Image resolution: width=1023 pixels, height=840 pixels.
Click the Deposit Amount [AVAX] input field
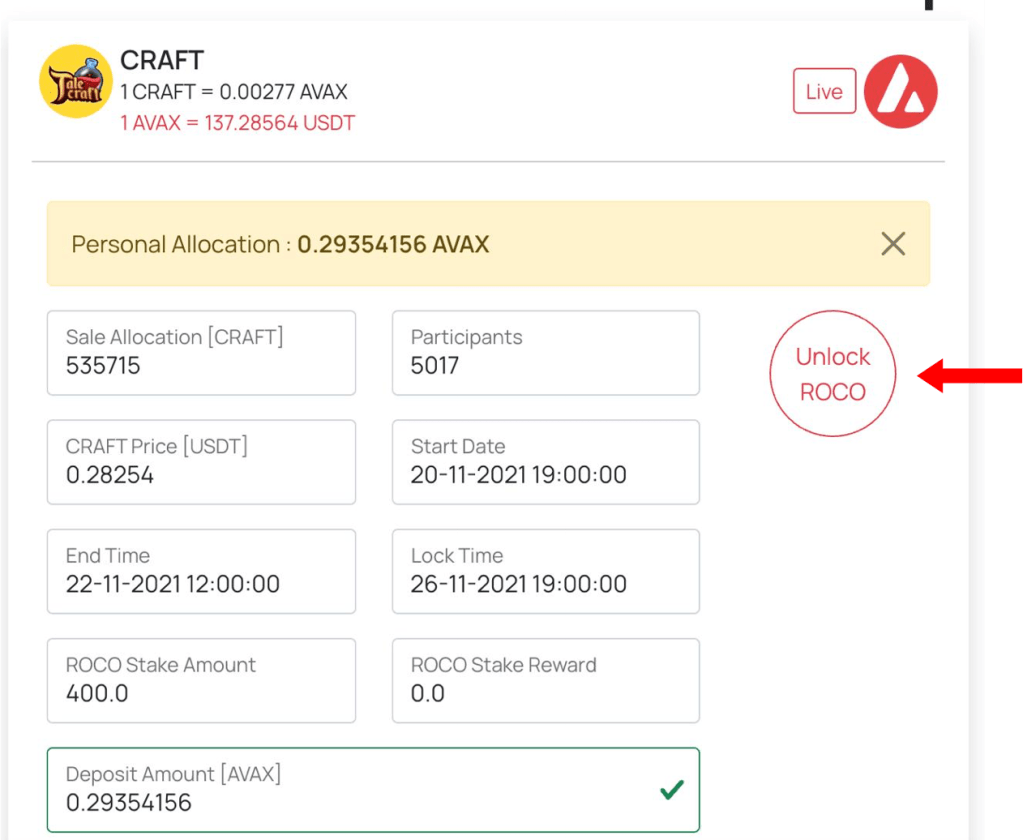tap(350, 790)
